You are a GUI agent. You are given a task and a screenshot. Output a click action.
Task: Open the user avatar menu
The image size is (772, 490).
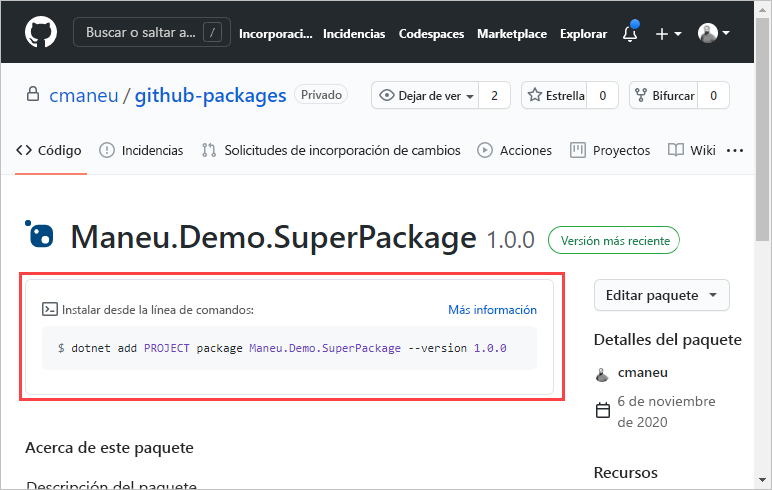(713, 33)
